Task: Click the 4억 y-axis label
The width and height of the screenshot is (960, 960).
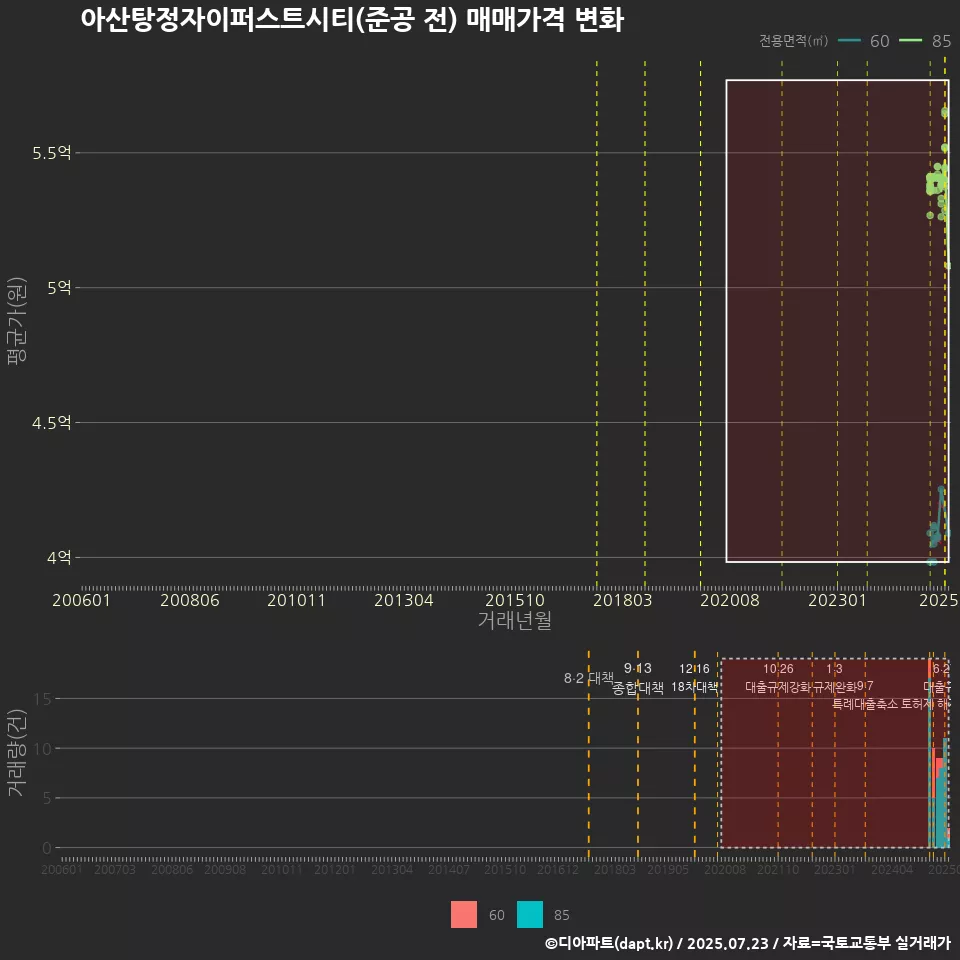Action: pyautogui.click(x=59, y=558)
